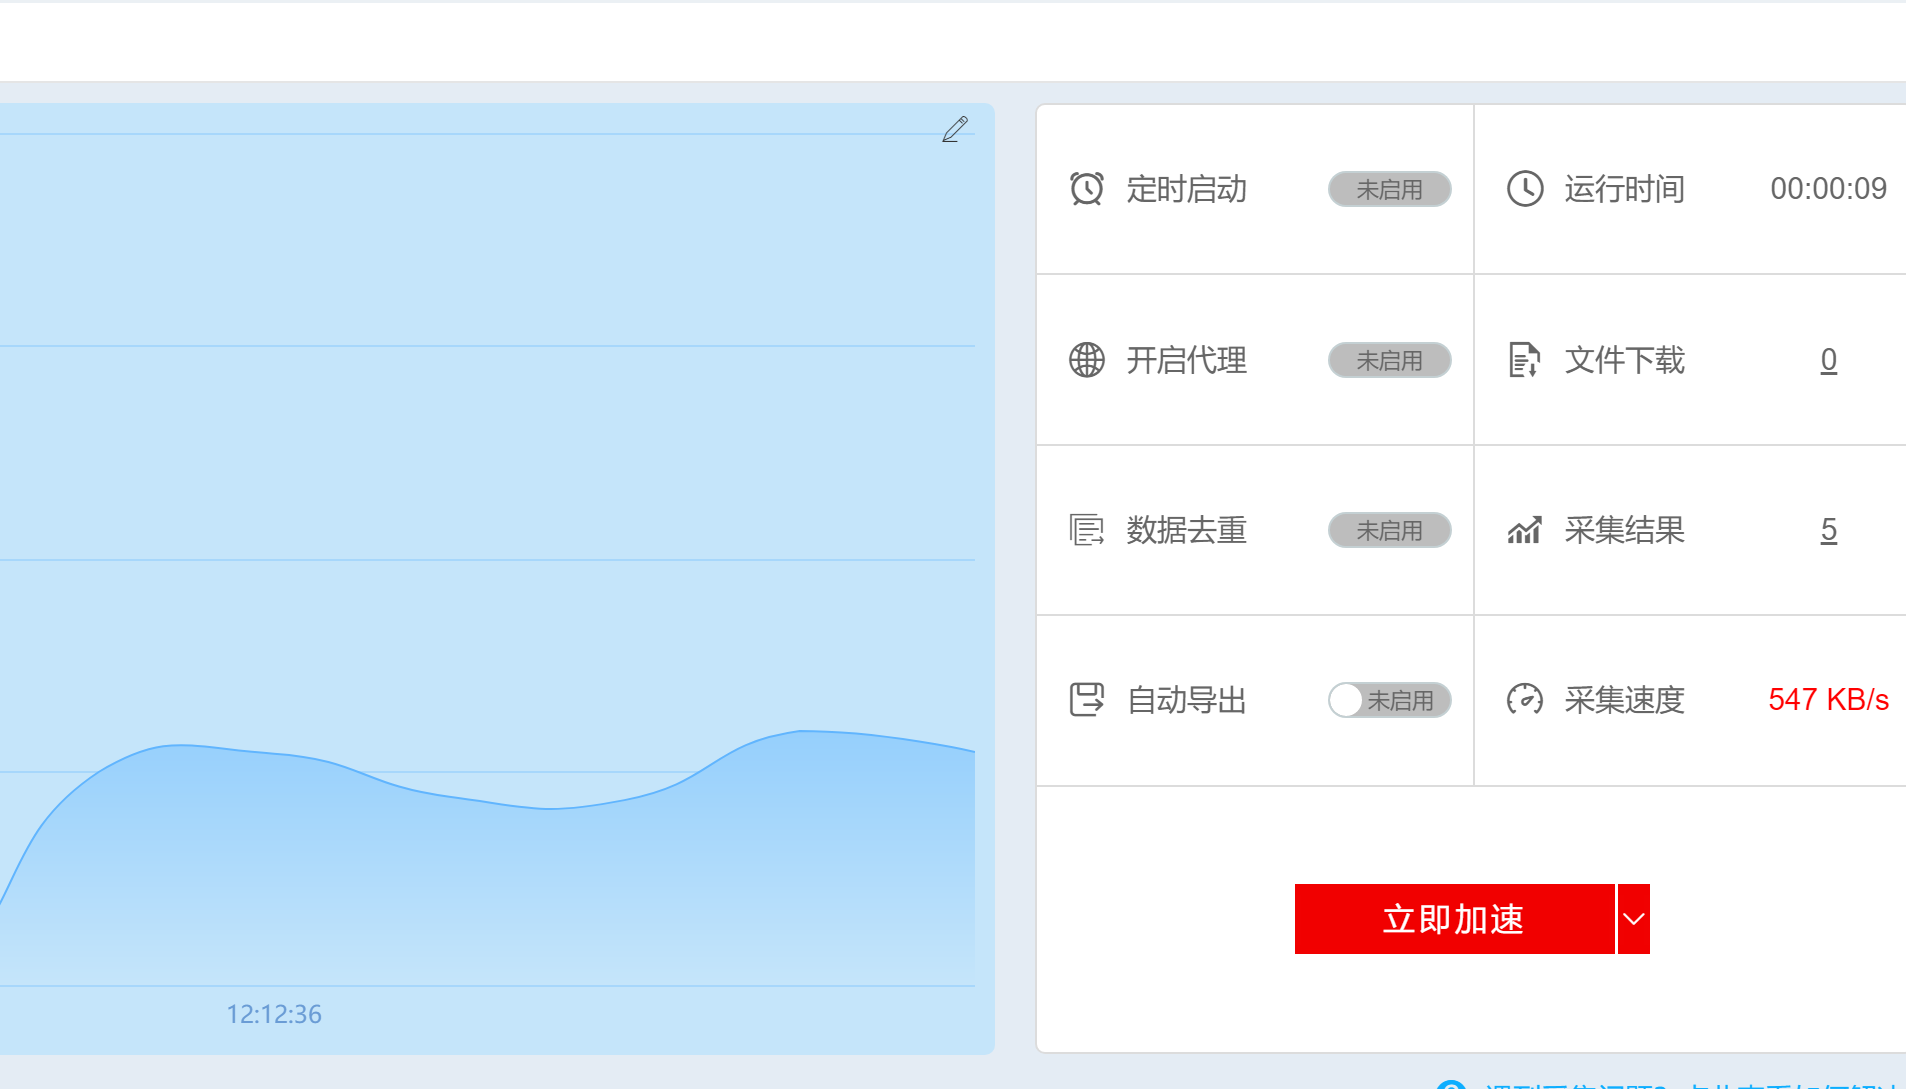Click the 开启代理 label
The width and height of the screenshot is (1906, 1089).
tap(1186, 360)
